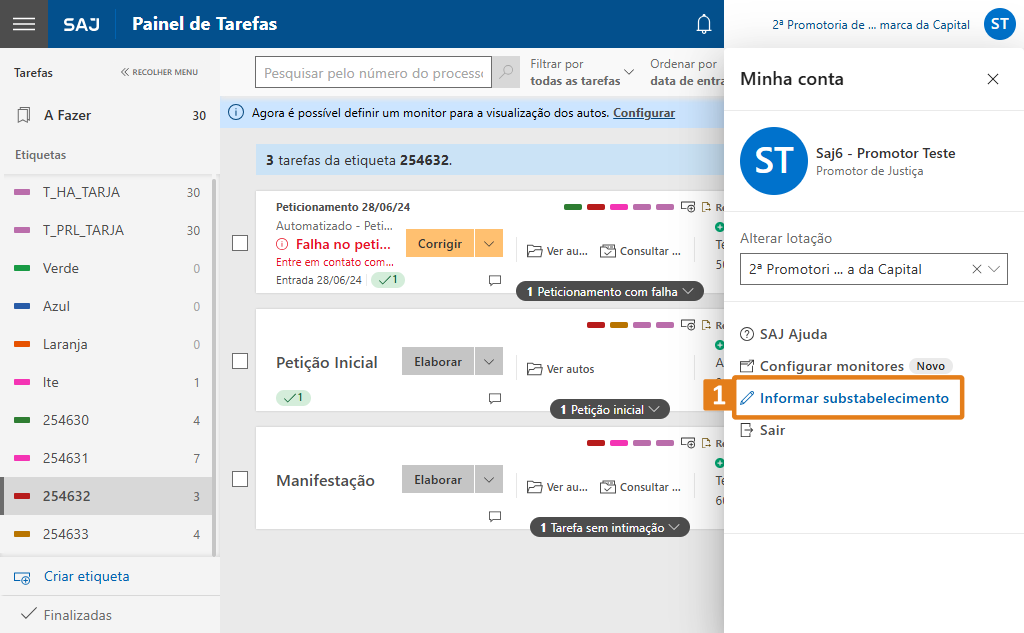The width and height of the screenshot is (1024, 633).
Task: Click the Criar etiqueta icon
Action: pyautogui.click(x=22, y=577)
